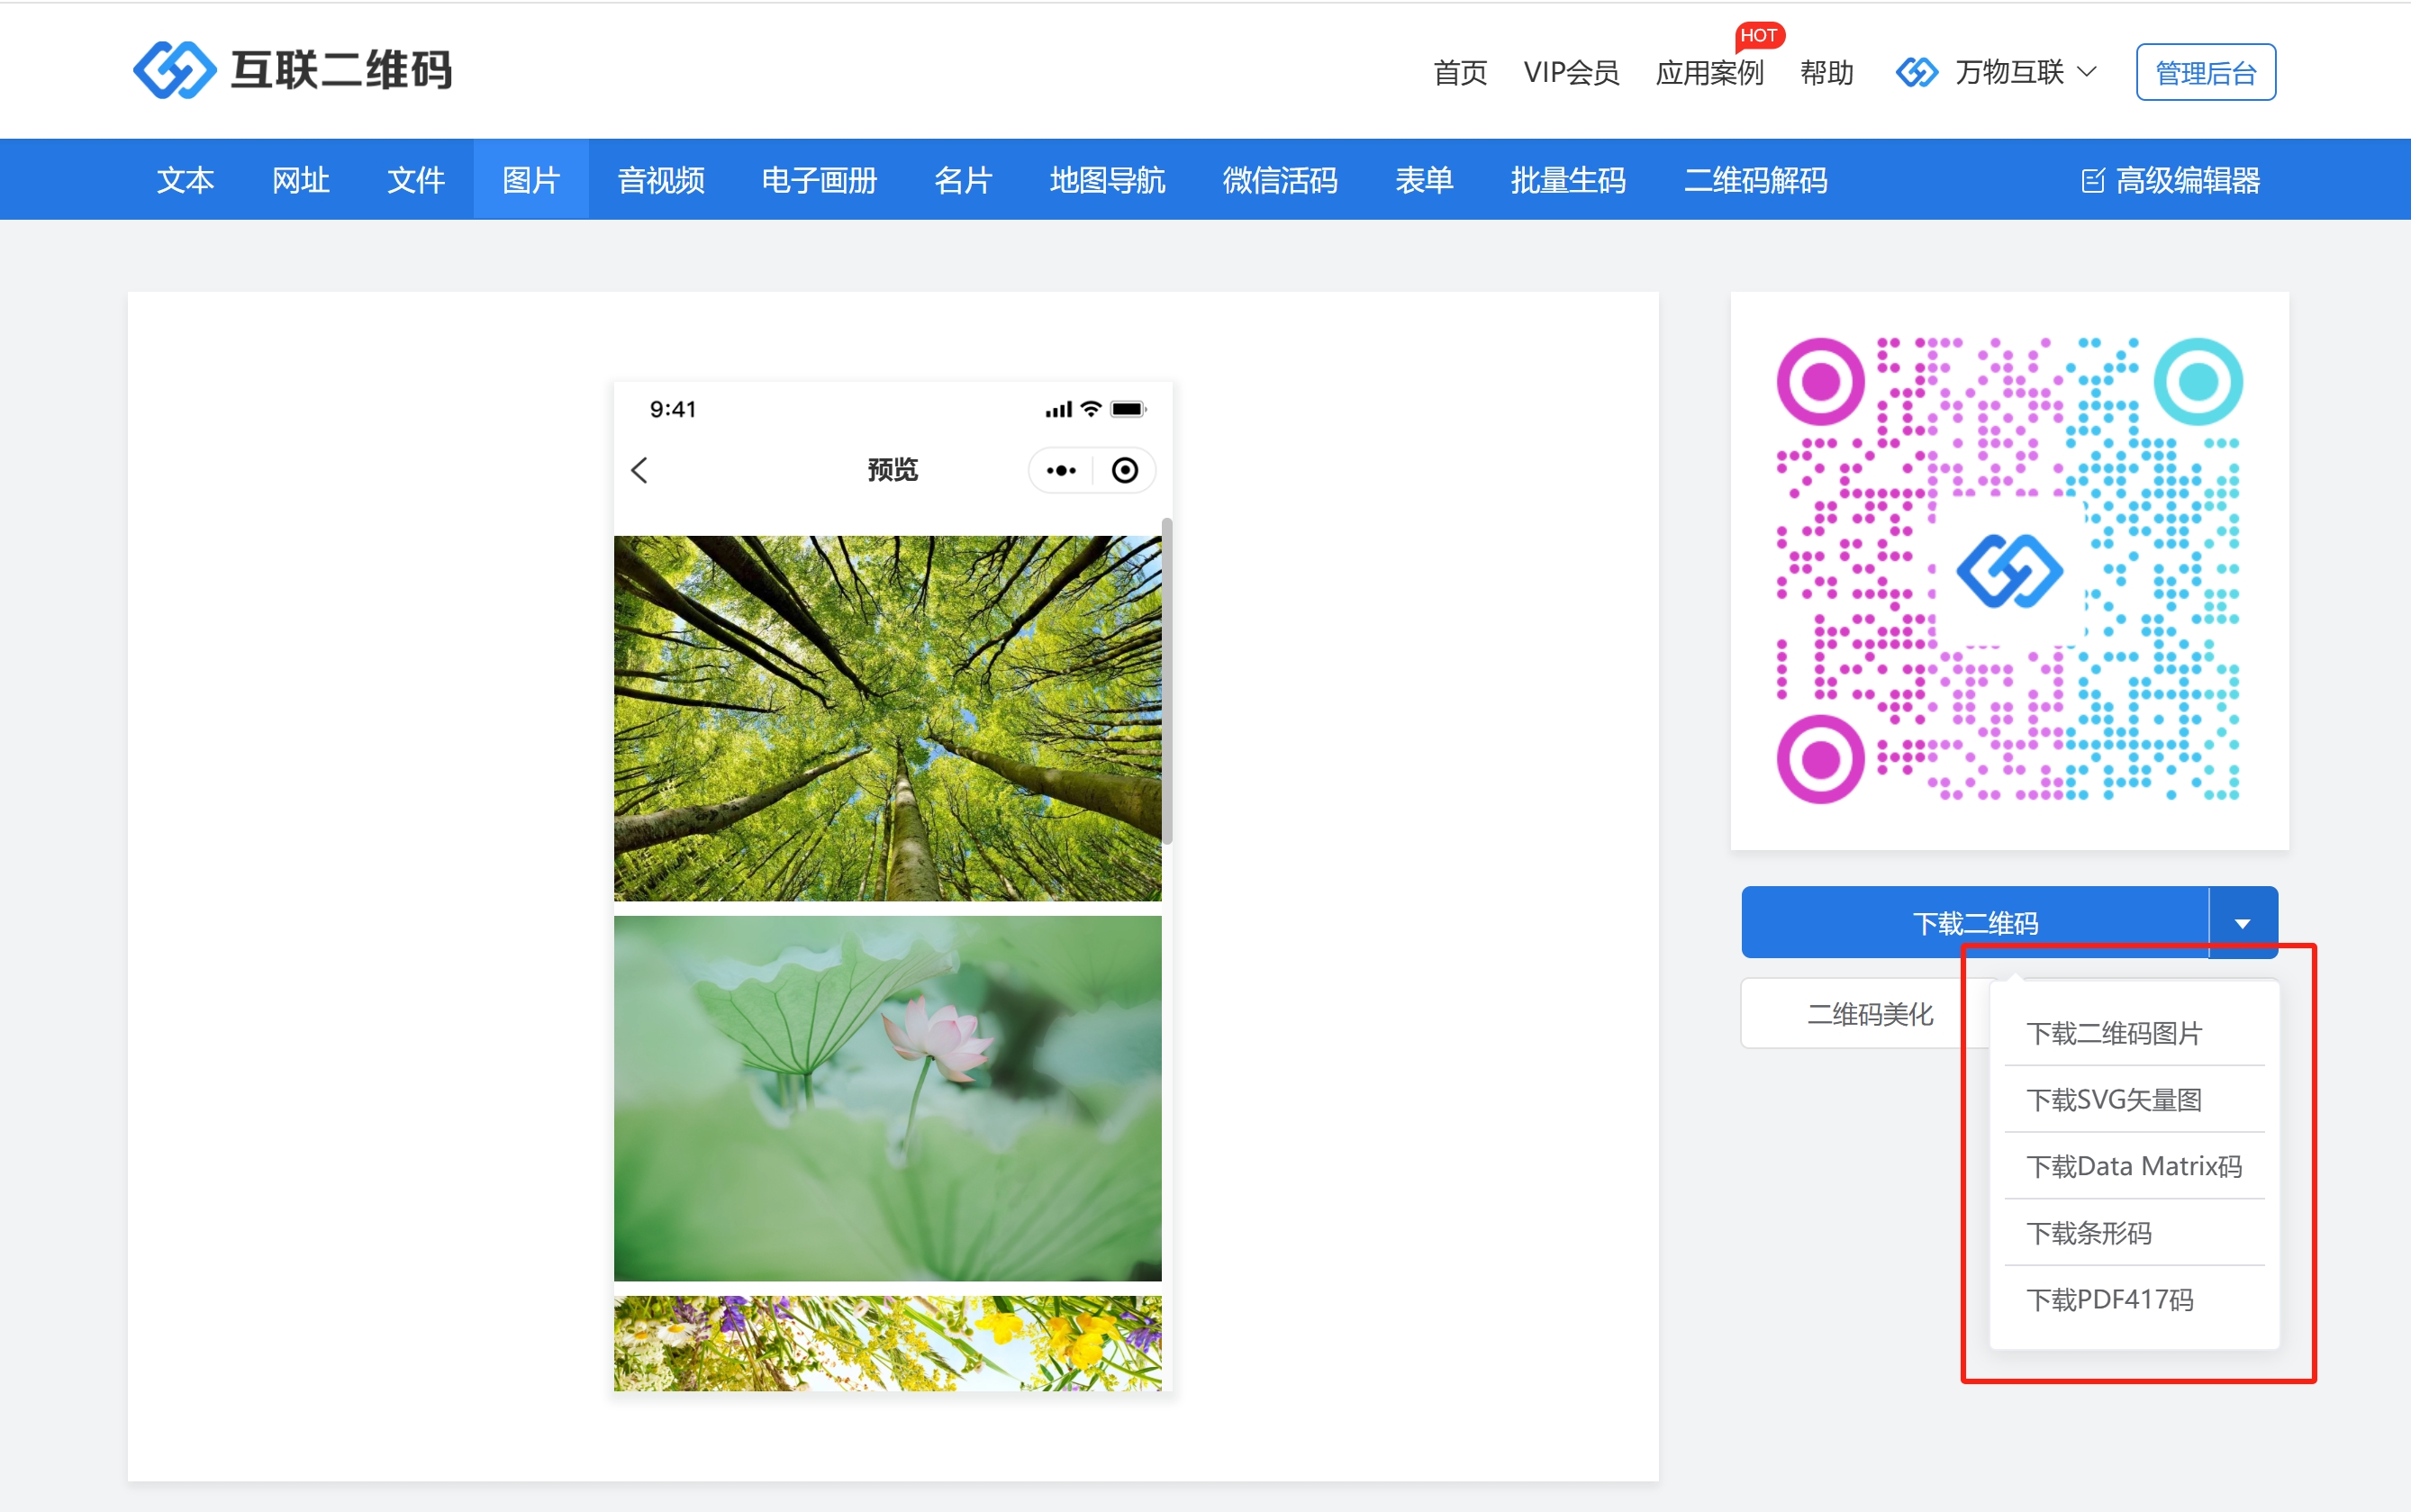Click the back arrow in phone preview
Image resolution: width=2411 pixels, height=1512 pixels.
(x=640, y=470)
